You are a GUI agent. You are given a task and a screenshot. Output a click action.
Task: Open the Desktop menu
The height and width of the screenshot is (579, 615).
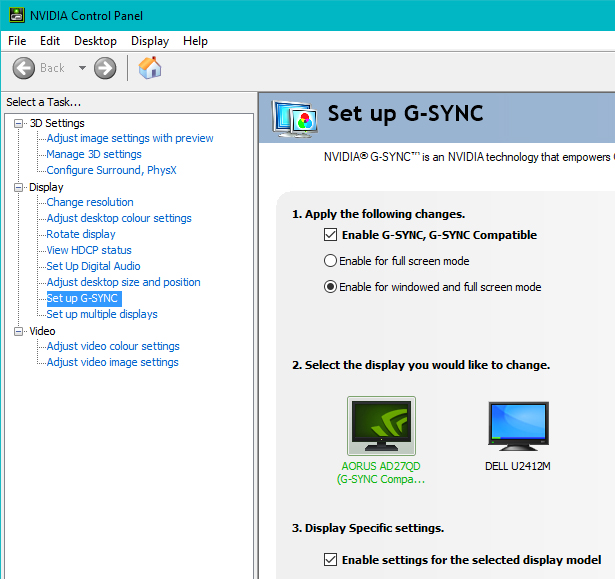pyautogui.click(x=95, y=41)
